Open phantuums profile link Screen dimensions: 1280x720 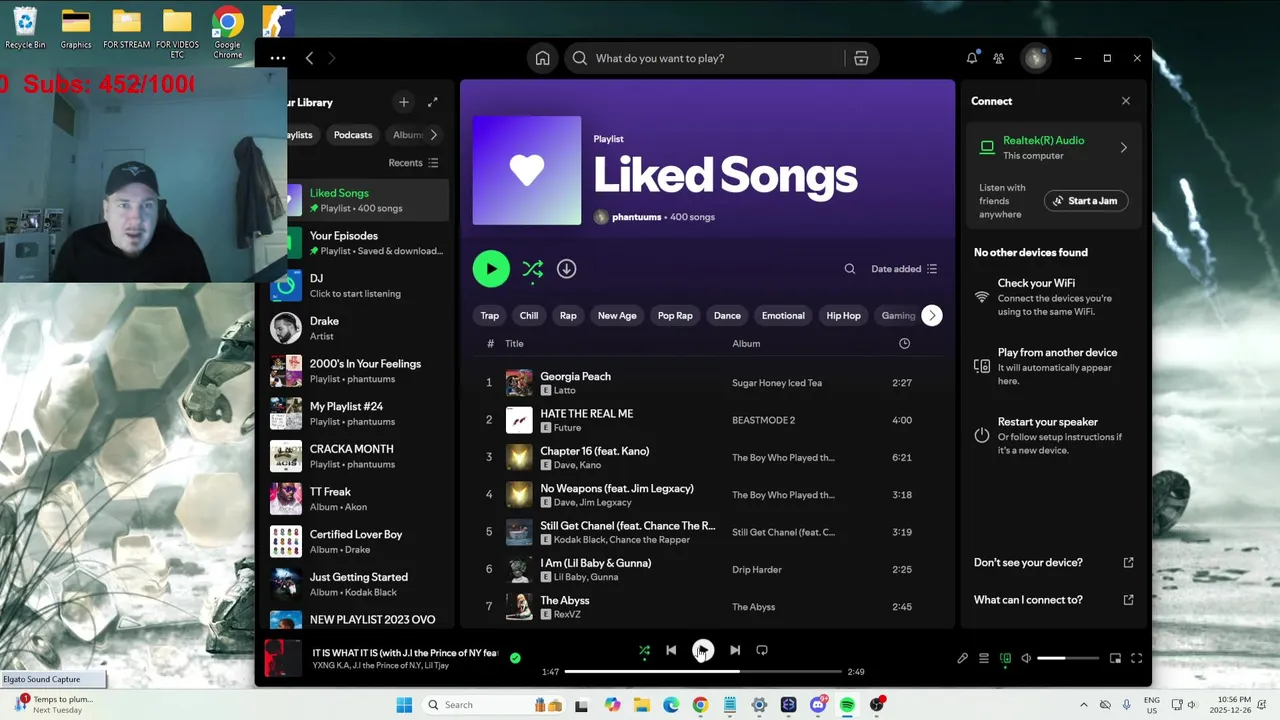pyautogui.click(x=636, y=217)
